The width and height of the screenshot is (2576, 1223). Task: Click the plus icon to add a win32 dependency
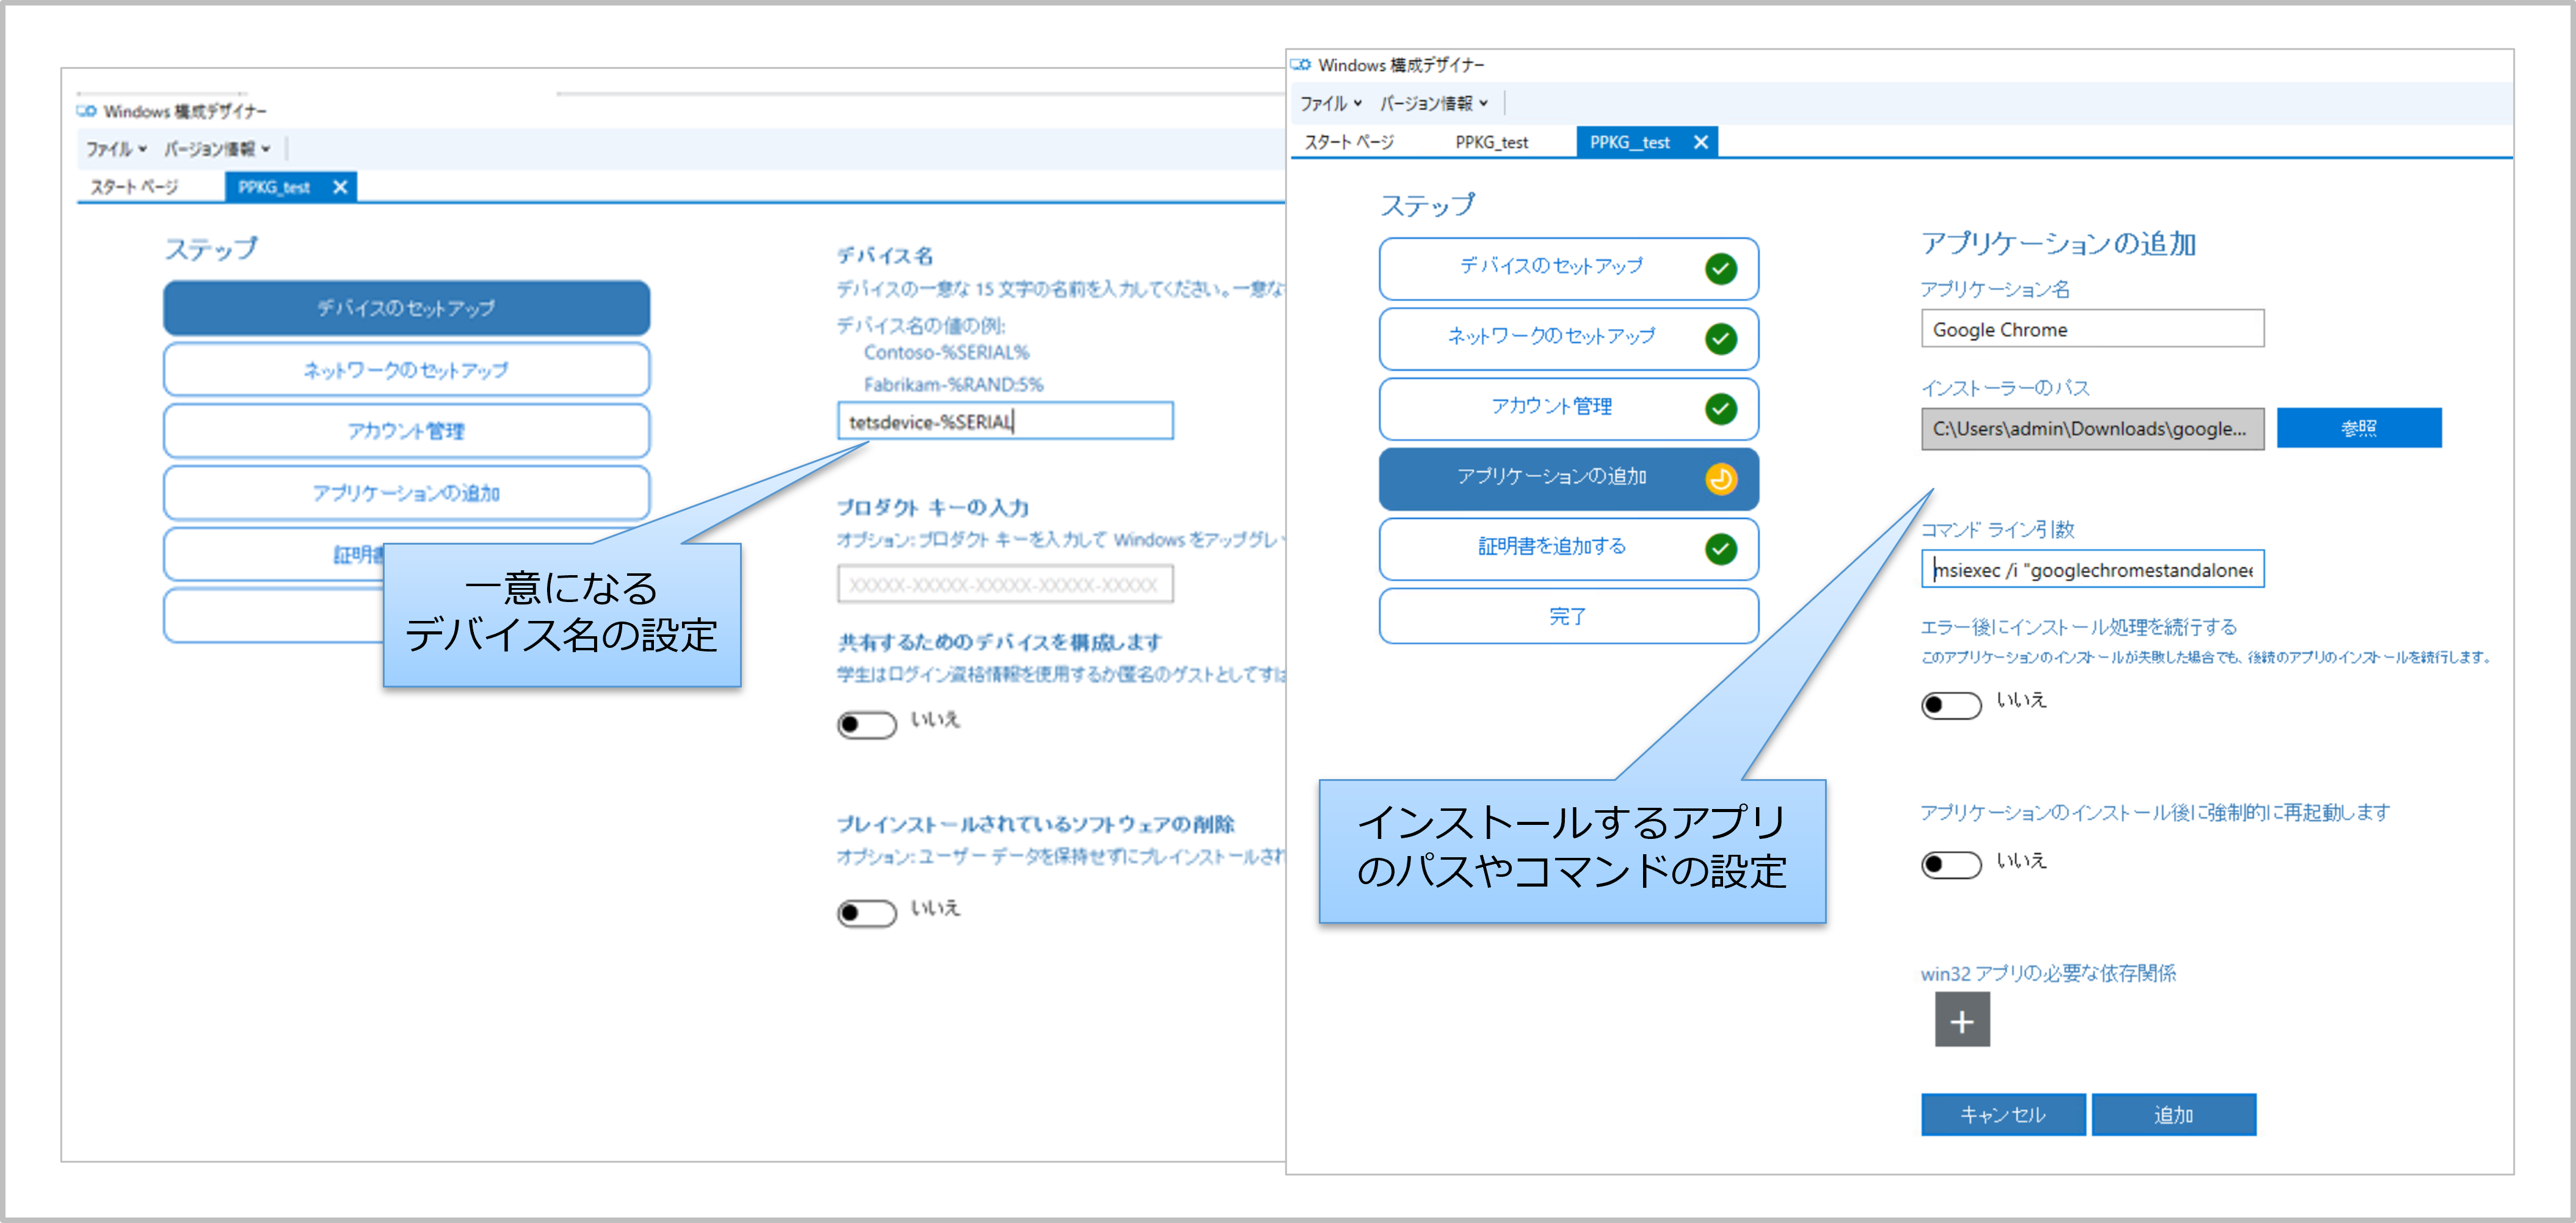point(1962,1021)
